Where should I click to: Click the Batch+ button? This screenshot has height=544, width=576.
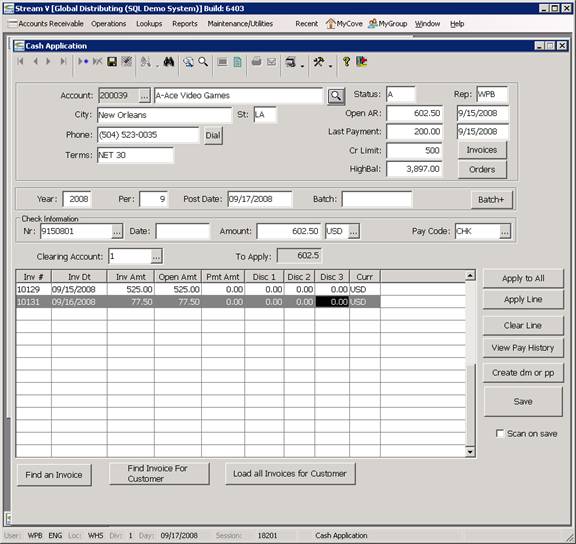[492, 200]
